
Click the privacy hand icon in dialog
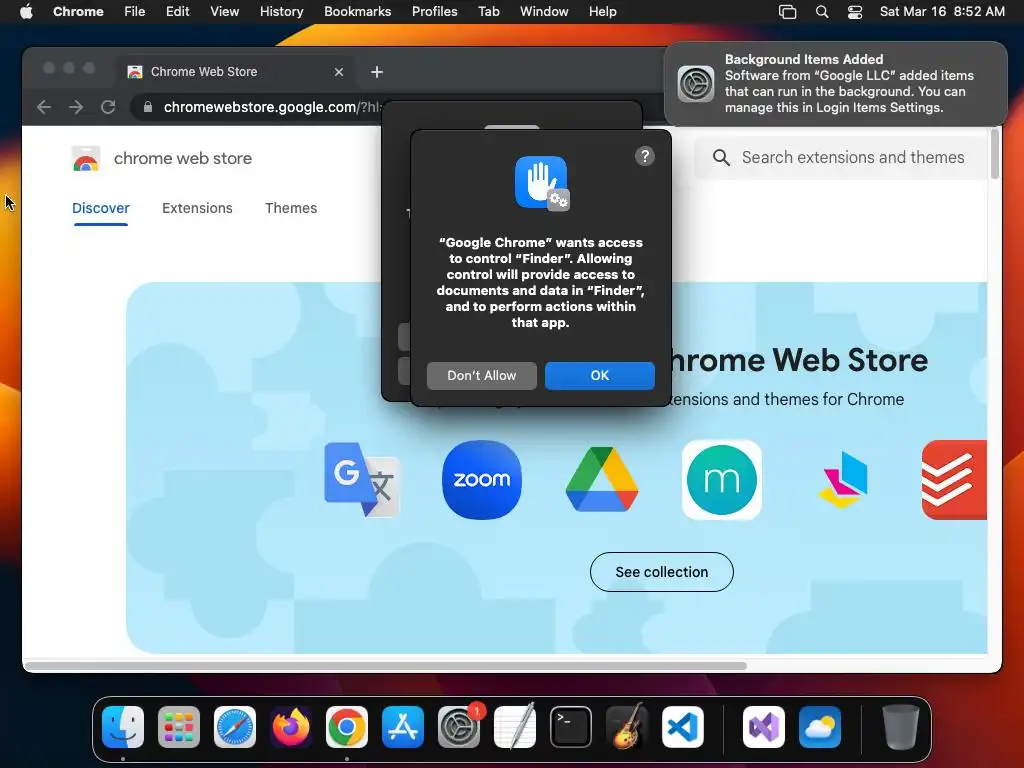click(x=541, y=183)
